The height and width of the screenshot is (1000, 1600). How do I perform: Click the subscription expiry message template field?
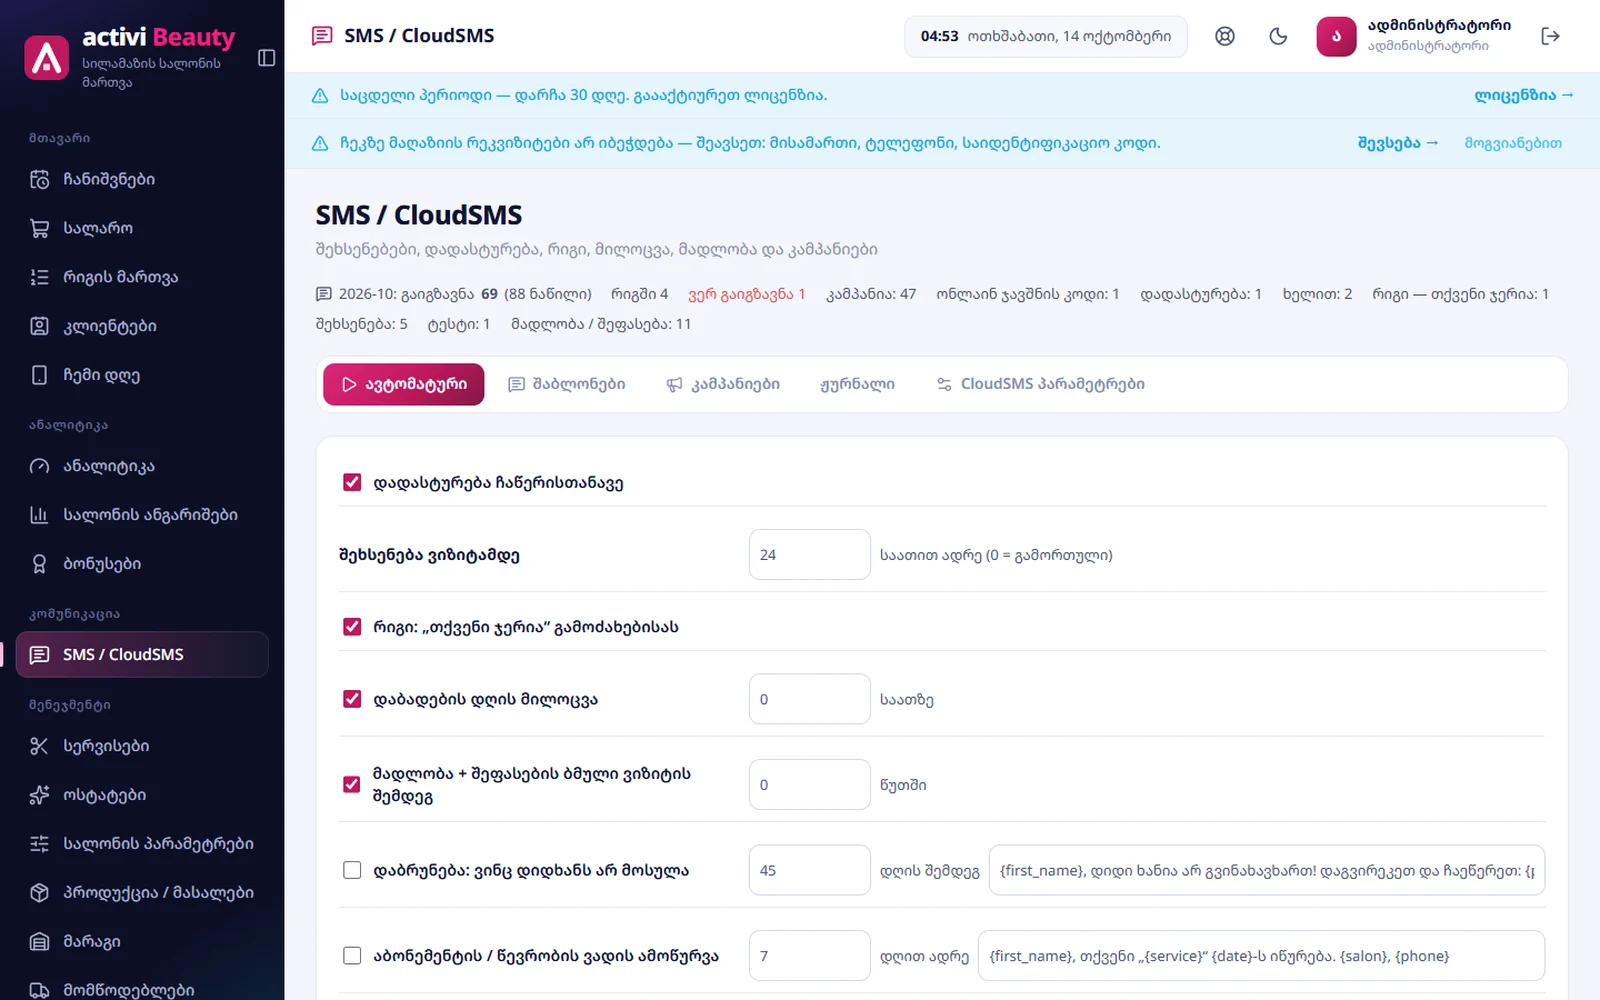[1261, 956]
